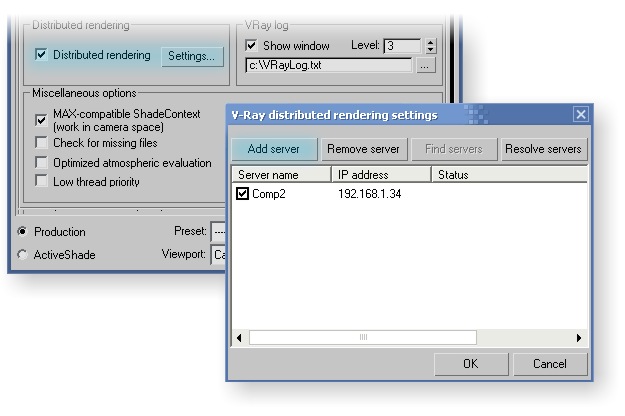This screenshot has width=625, height=416.
Task: Enable the Distributed rendering checkbox
Action: (41, 56)
